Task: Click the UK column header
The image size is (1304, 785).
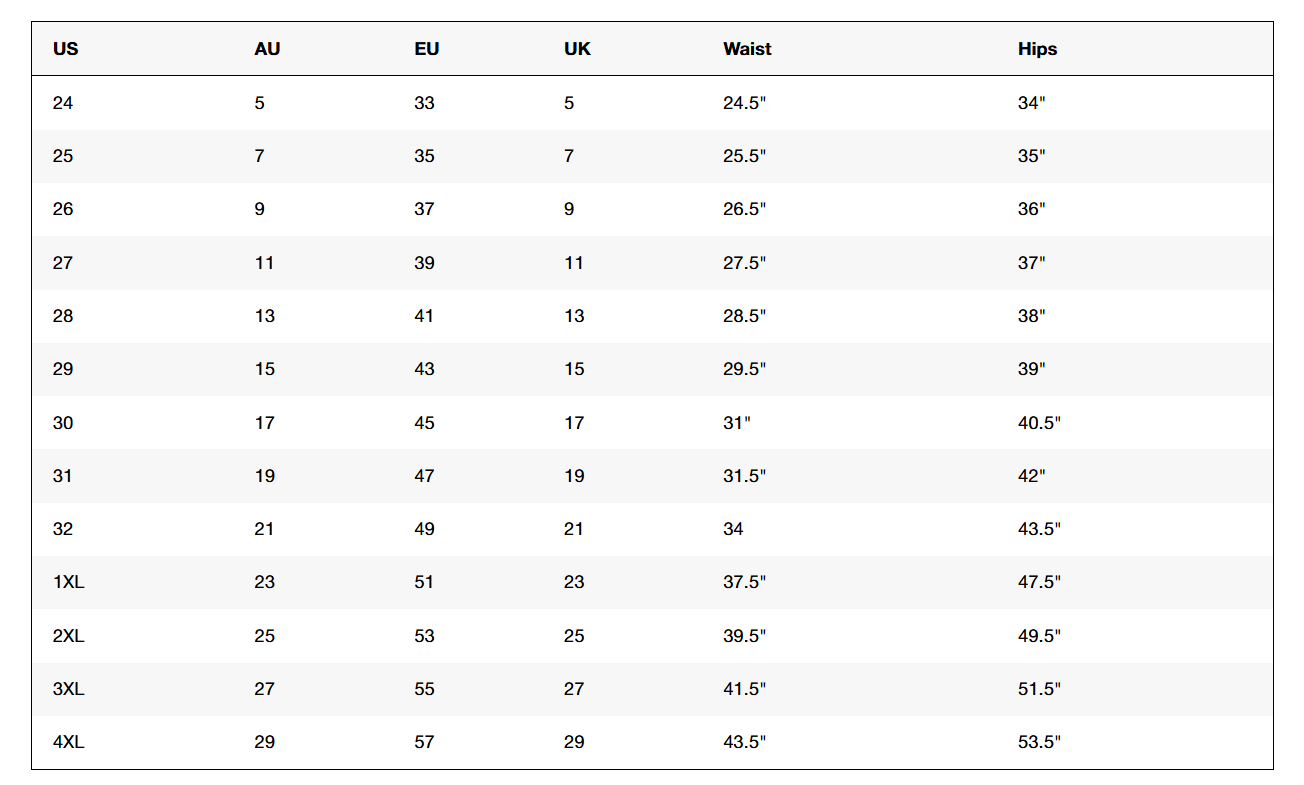Action: click(577, 49)
